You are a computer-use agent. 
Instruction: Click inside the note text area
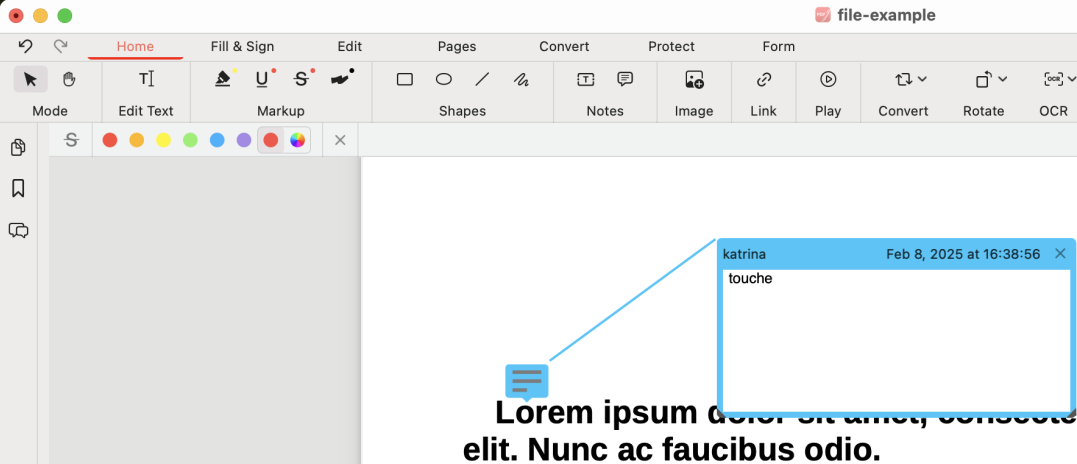(x=895, y=340)
